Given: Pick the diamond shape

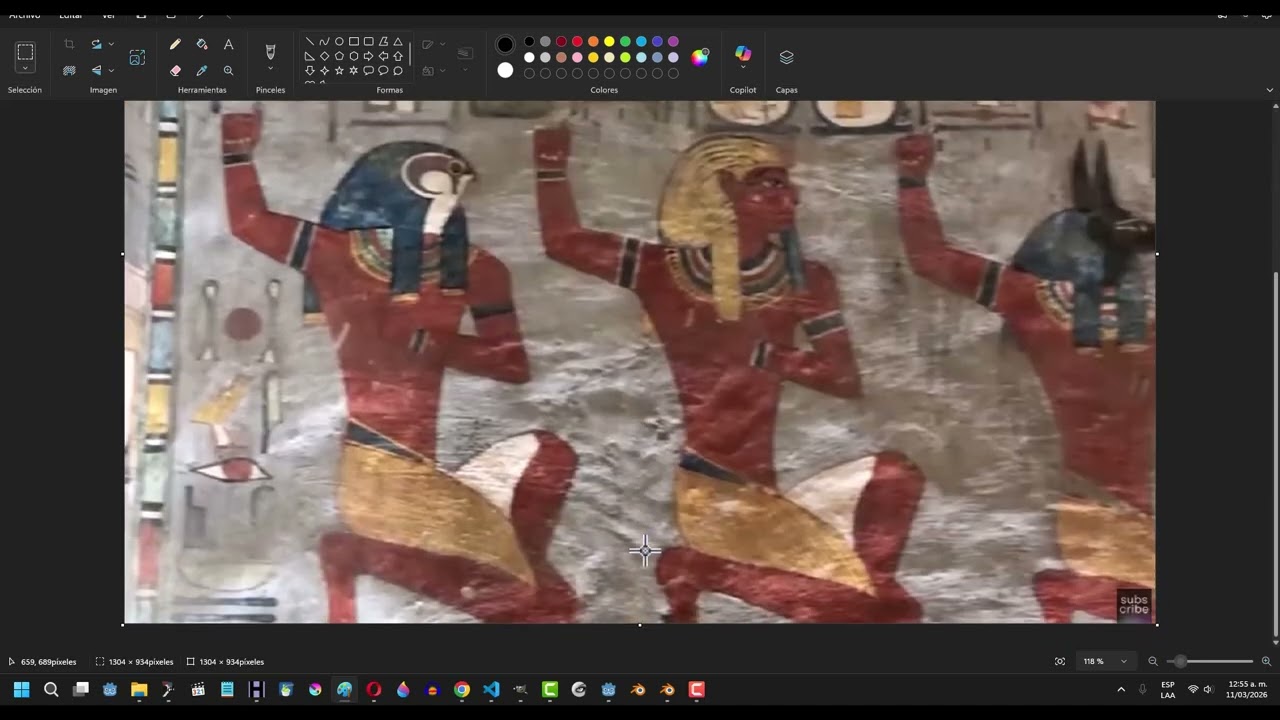Looking at the screenshot, I should [324, 56].
